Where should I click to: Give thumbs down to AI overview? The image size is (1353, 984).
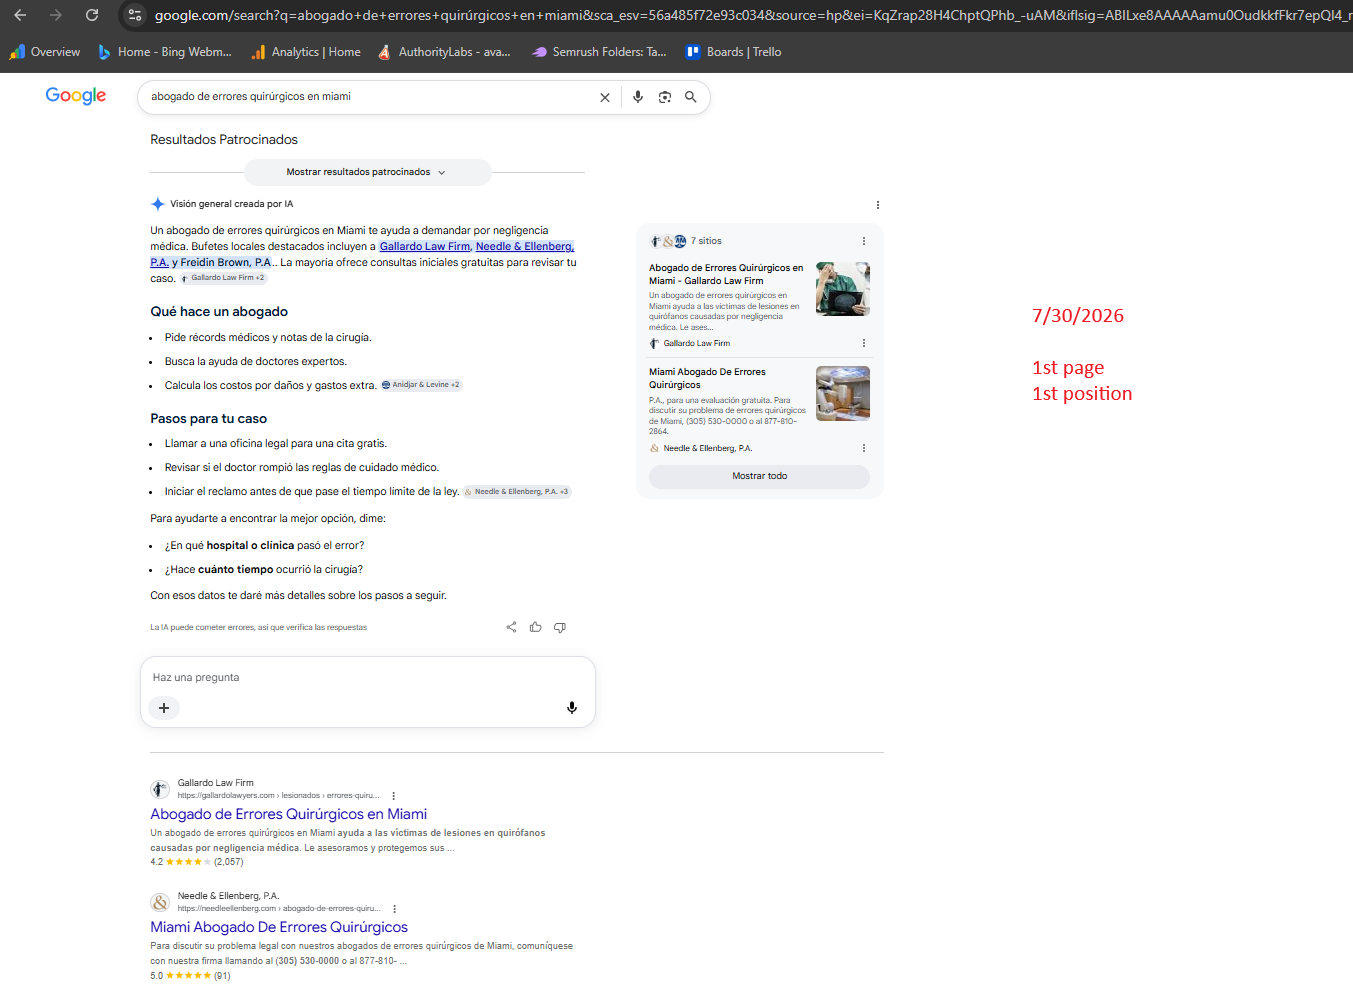click(x=560, y=627)
